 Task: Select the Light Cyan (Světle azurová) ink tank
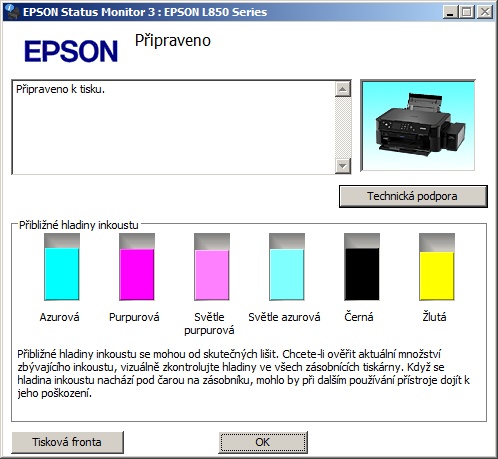click(287, 267)
